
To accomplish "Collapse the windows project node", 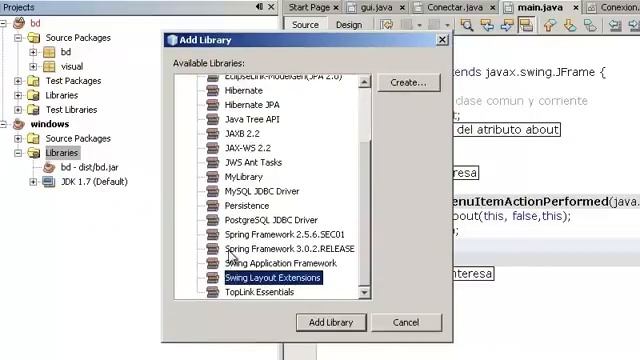I will point(3,124).
